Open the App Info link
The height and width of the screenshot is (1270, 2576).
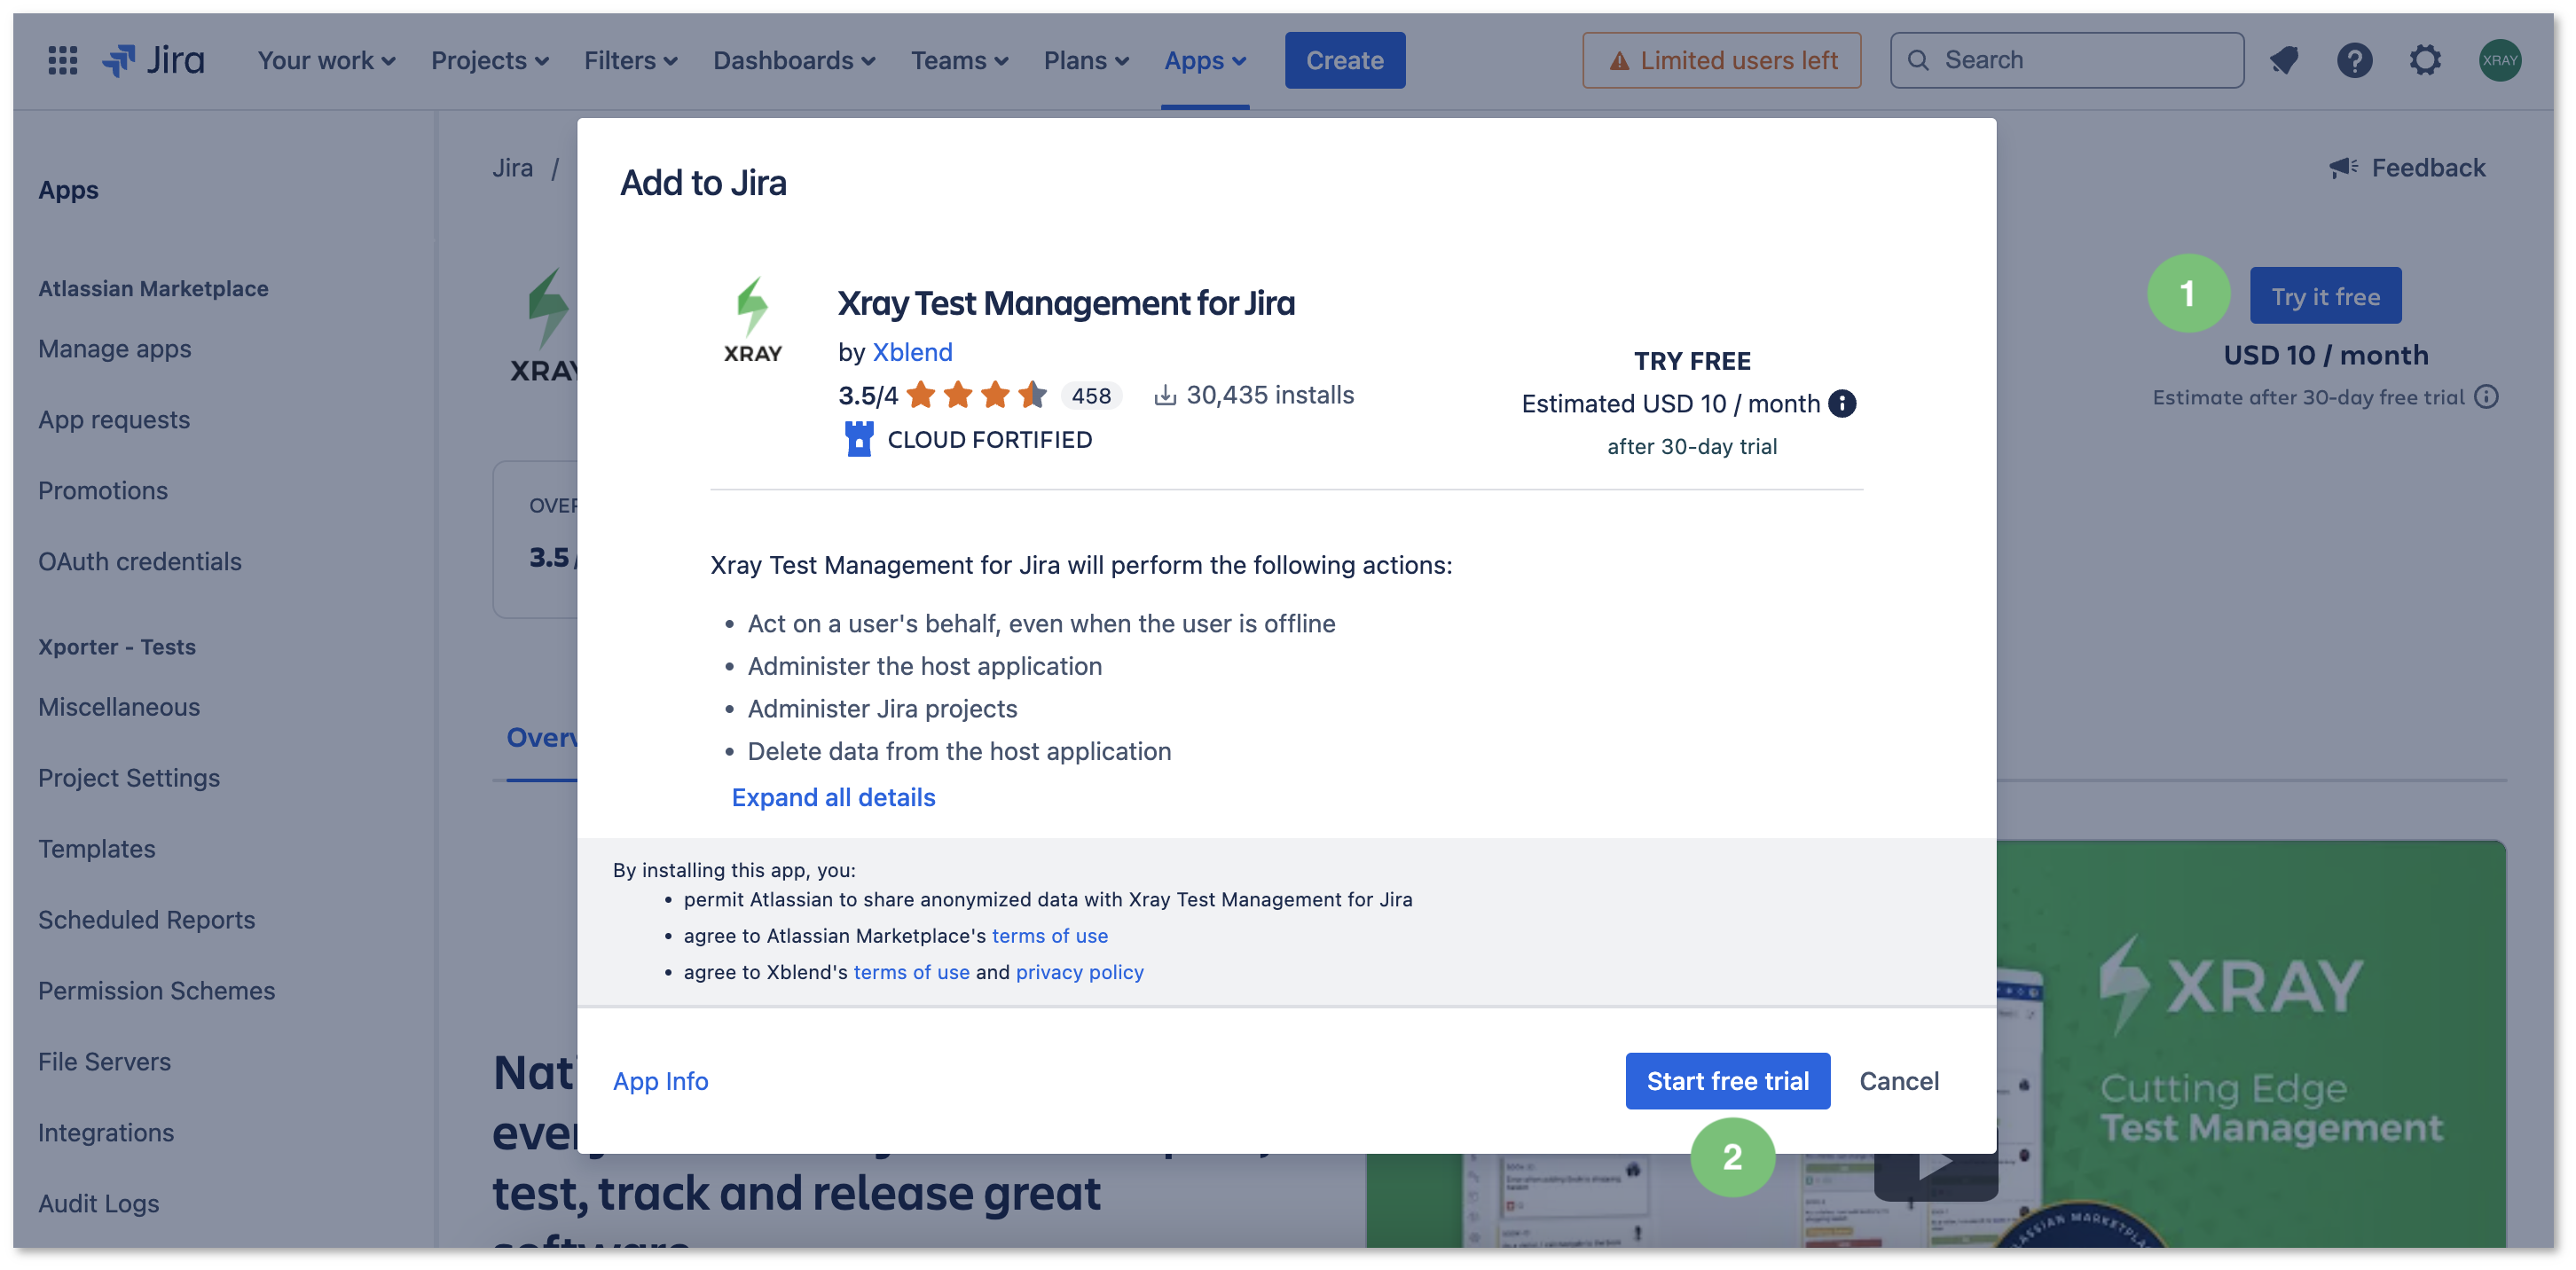pyautogui.click(x=660, y=1080)
